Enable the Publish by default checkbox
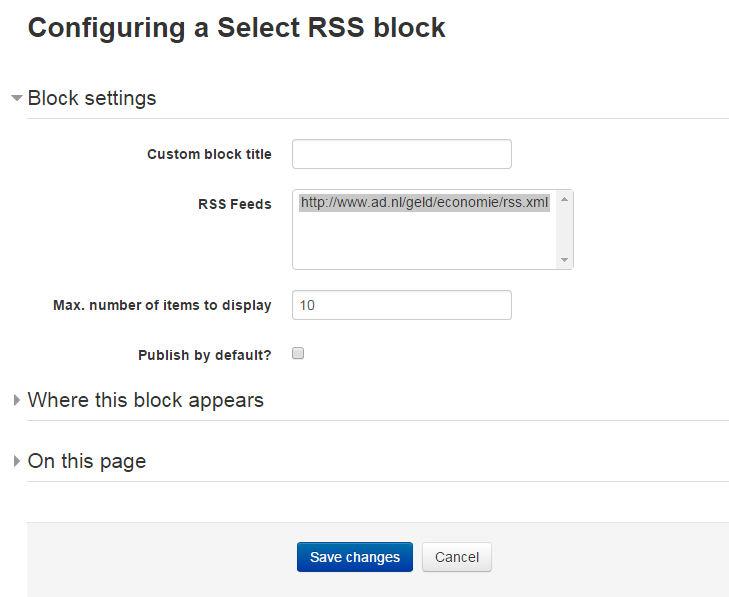Screen dimensions: 729x597 coord(298,353)
